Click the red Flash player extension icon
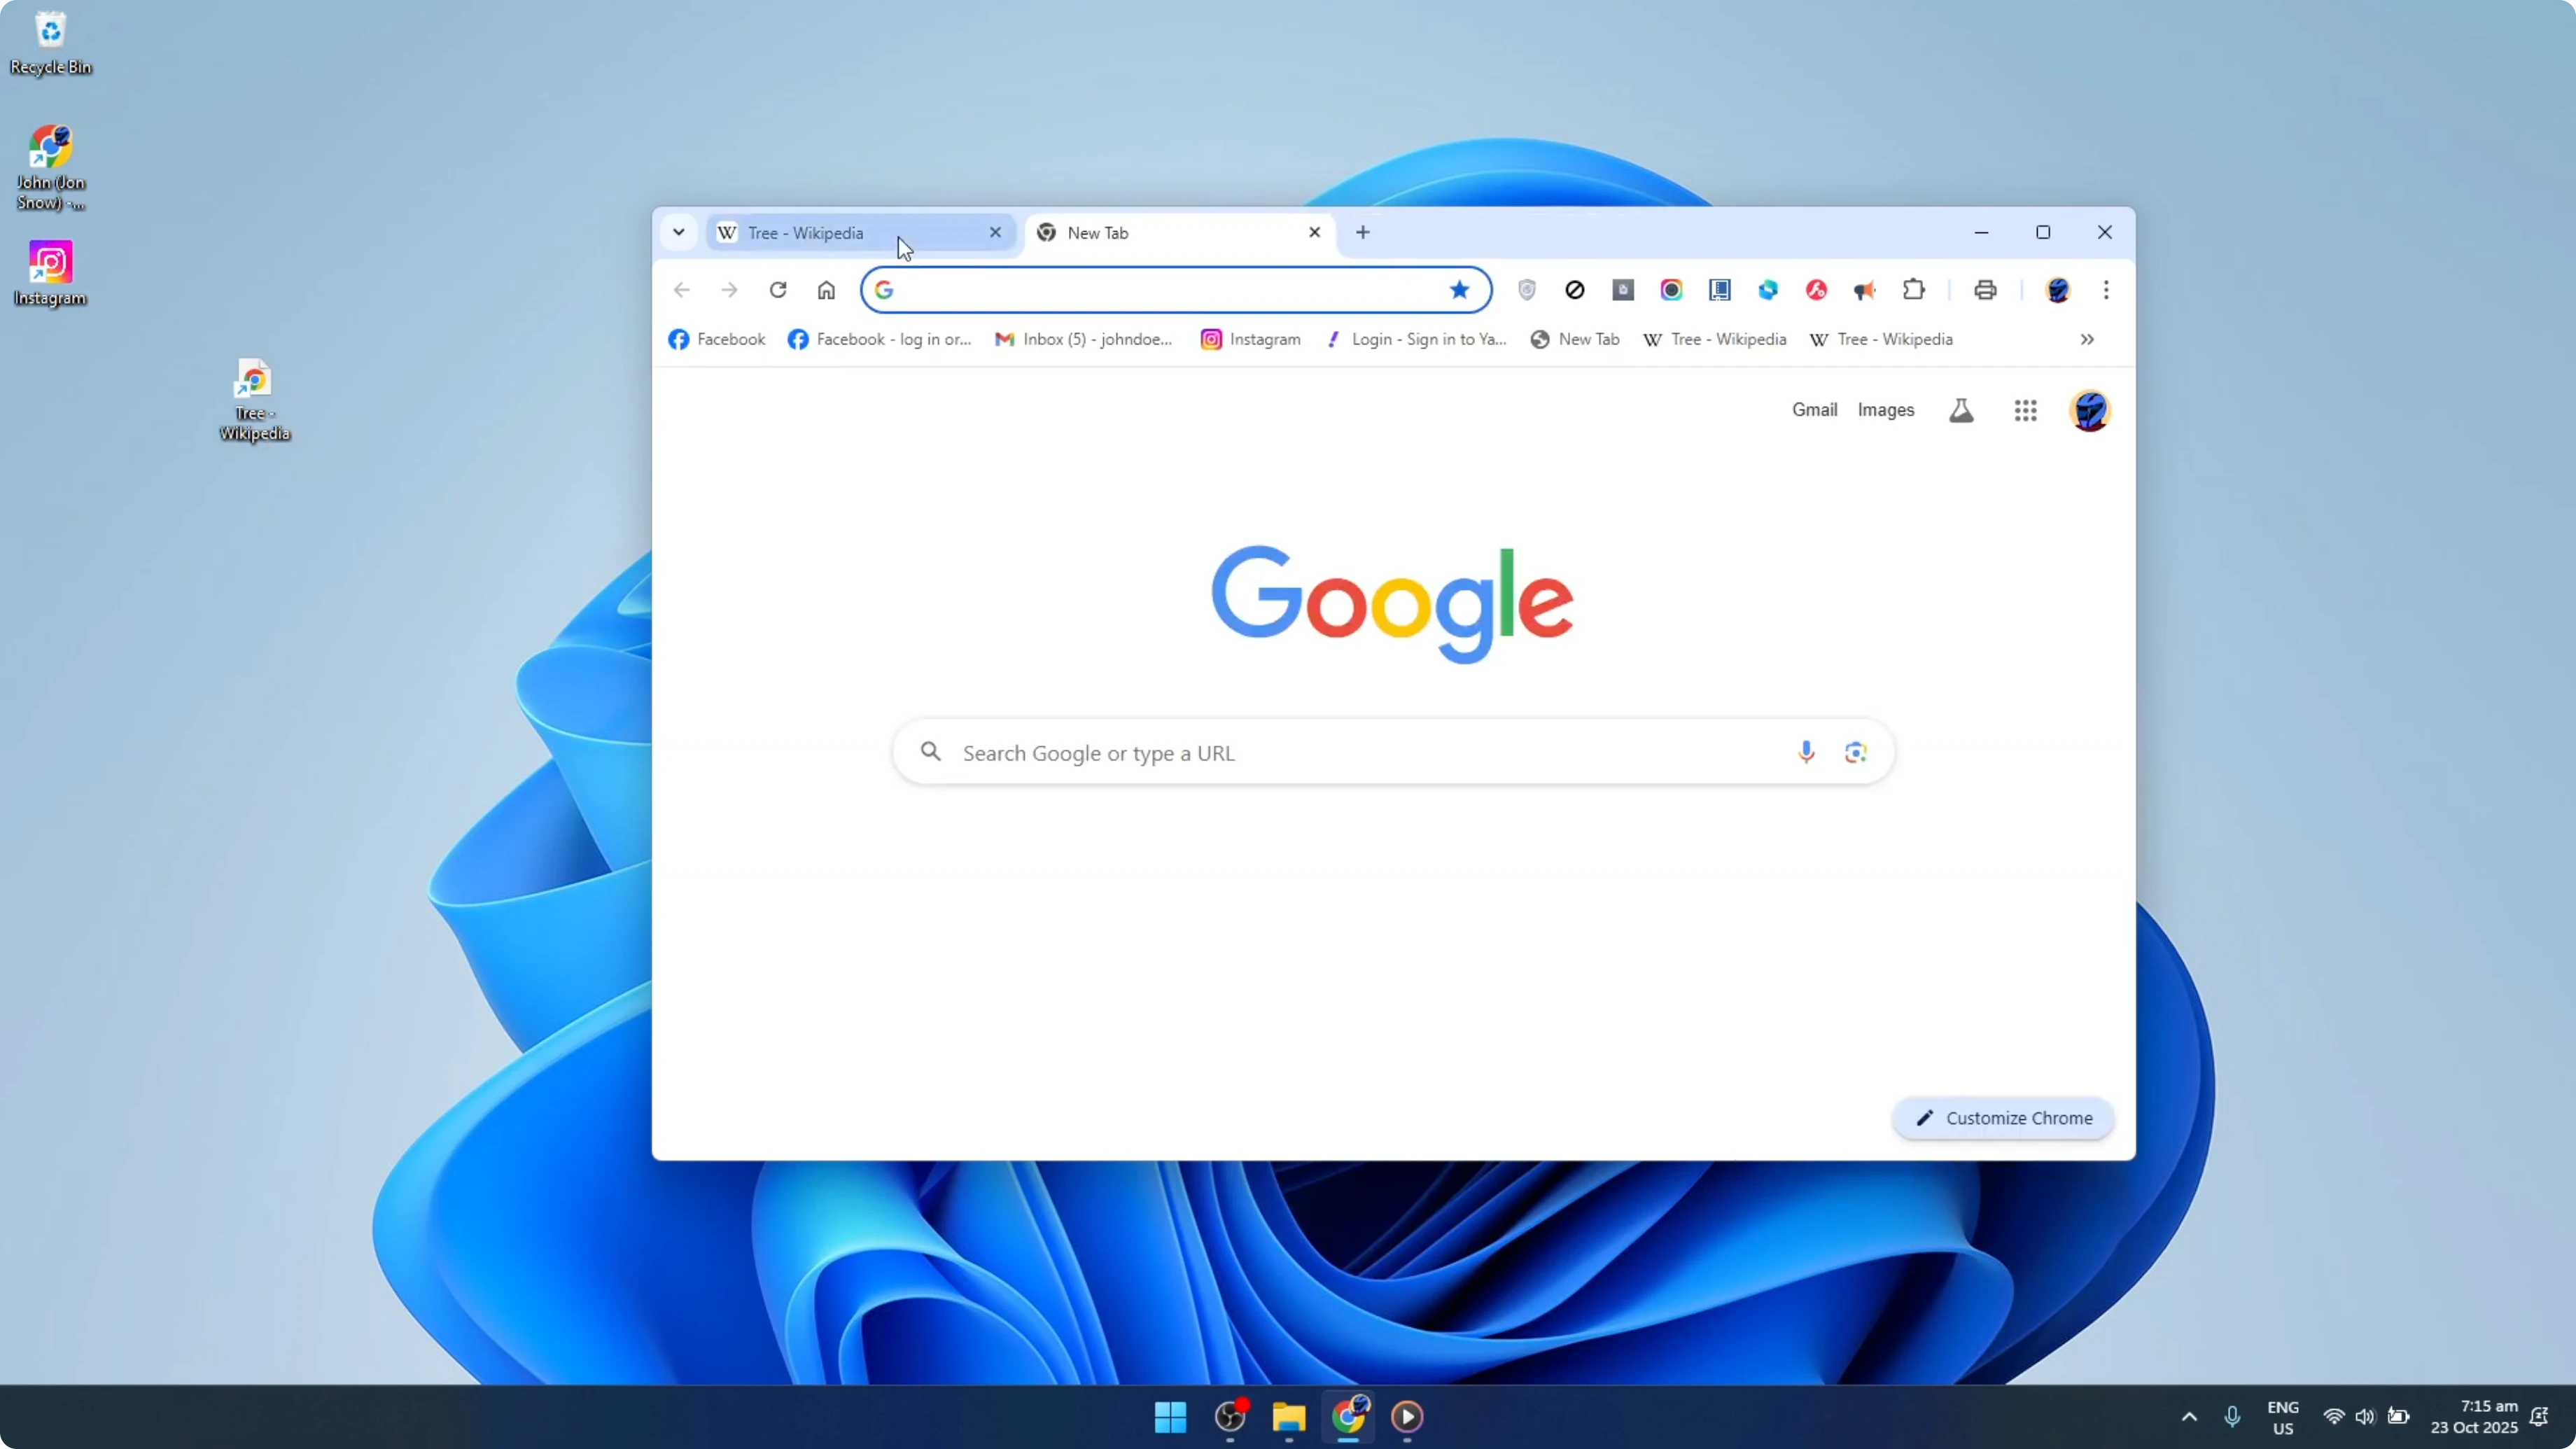 click(x=1816, y=290)
